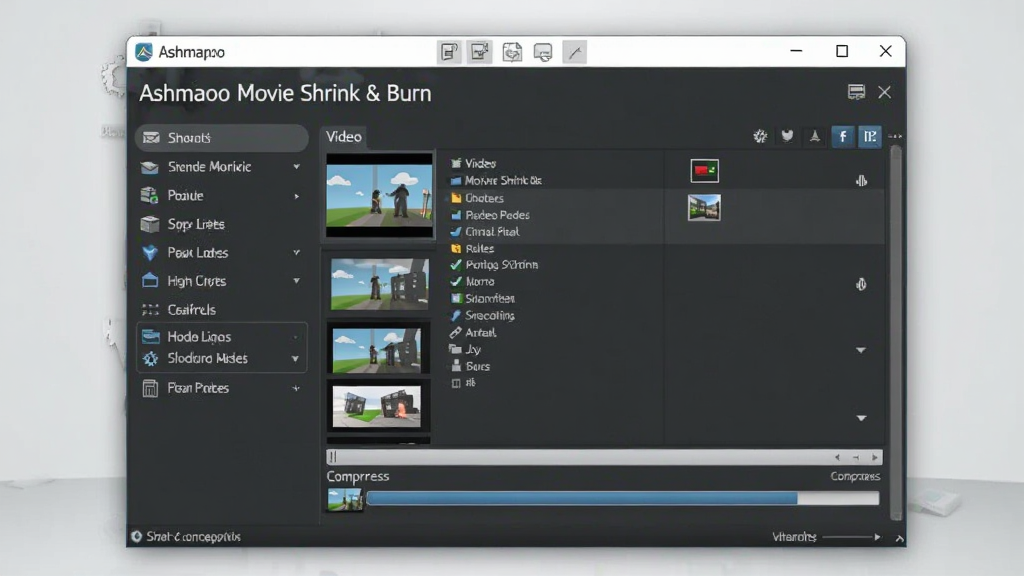Click the horizontal scrollbar under the list
The image size is (1024, 576).
coord(604,457)
